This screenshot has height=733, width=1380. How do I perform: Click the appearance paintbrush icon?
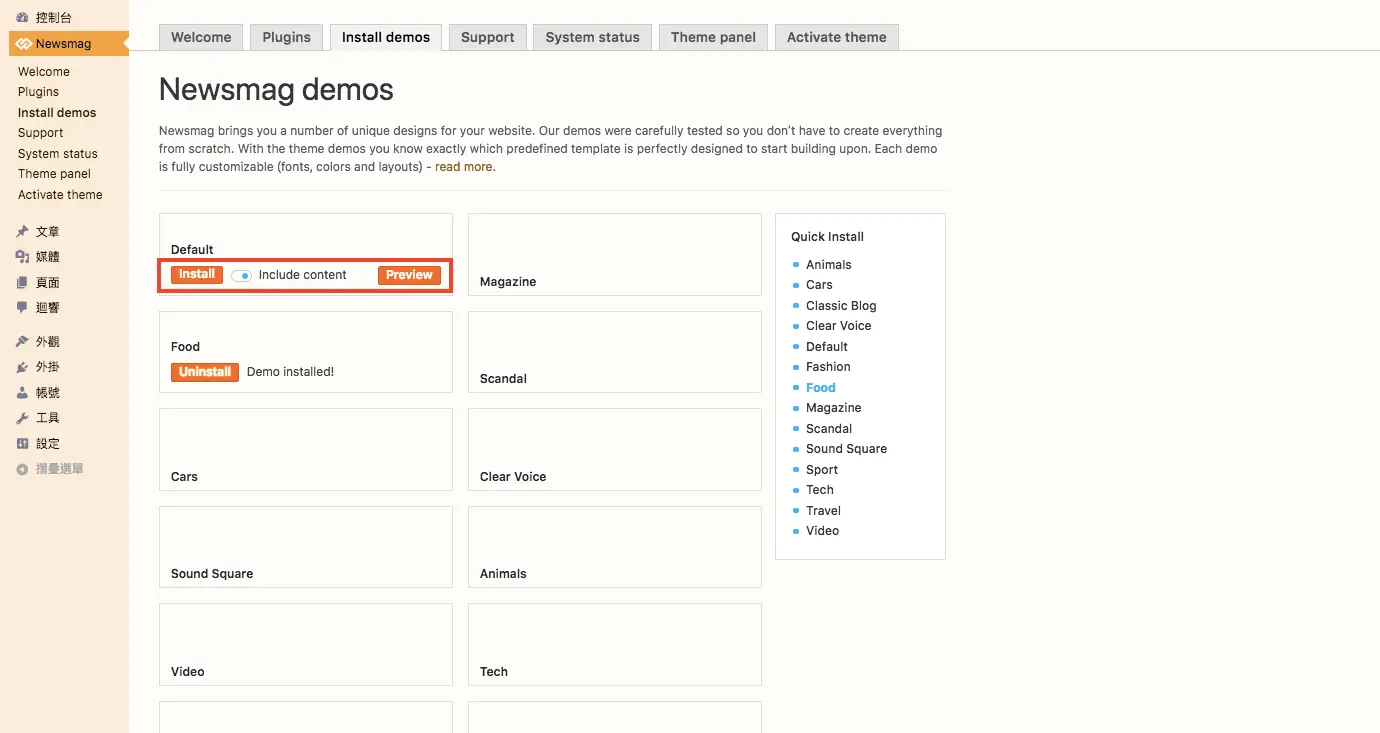(22, 342)
